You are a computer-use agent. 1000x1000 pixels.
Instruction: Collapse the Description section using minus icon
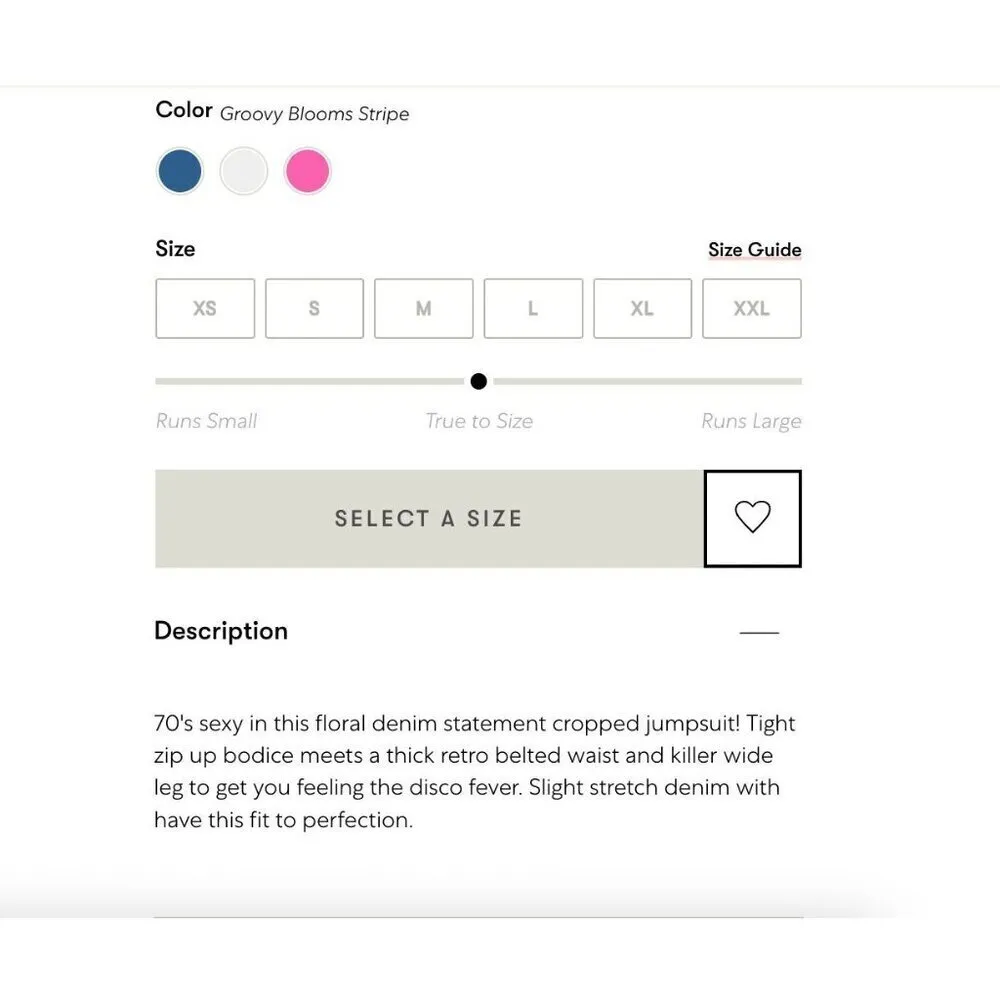(x=759, y=632)
